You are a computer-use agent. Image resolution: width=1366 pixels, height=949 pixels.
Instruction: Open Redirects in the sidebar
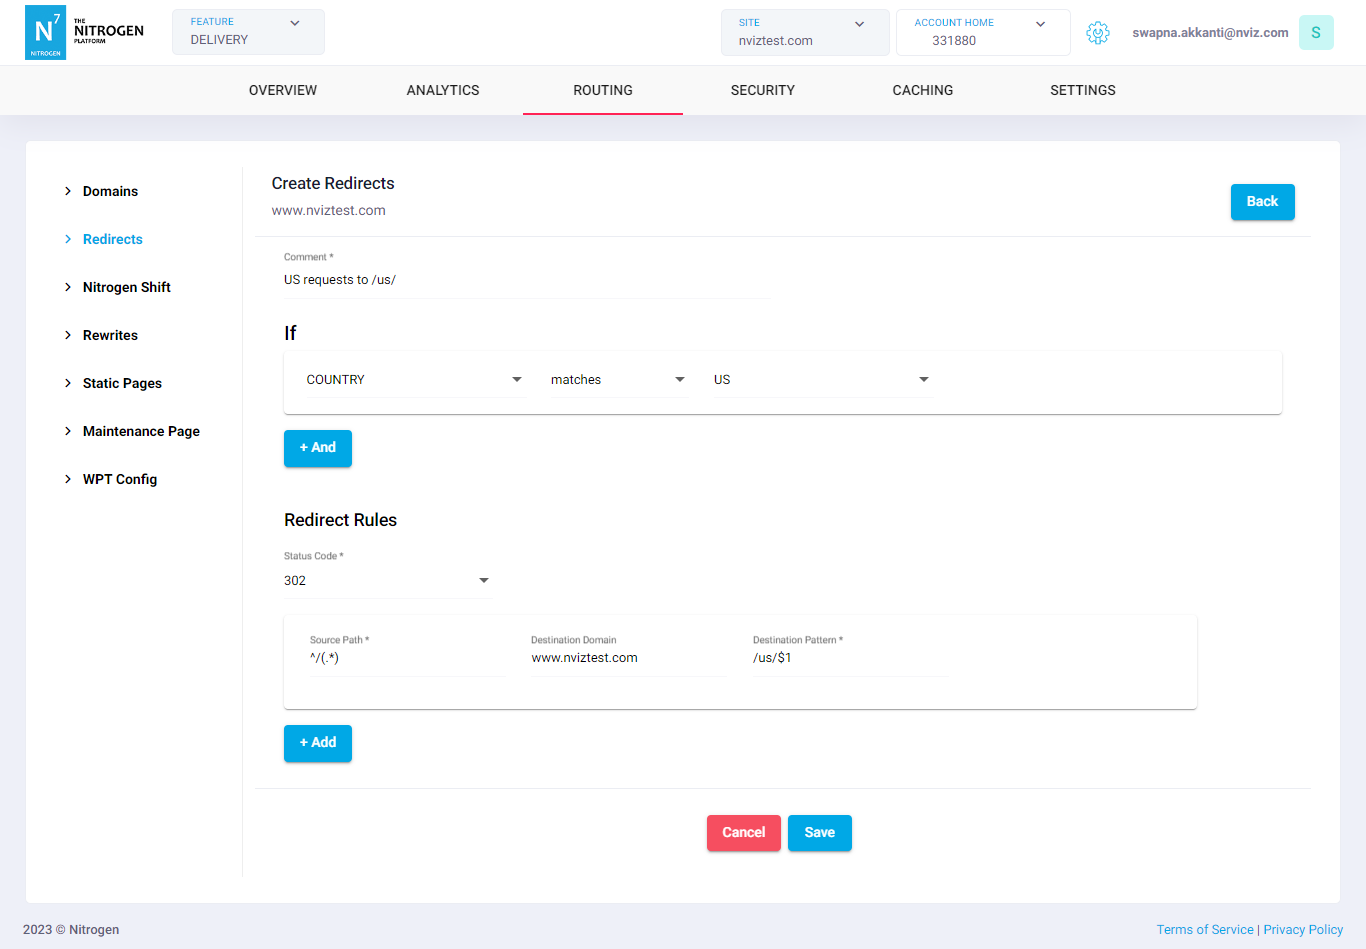click(x=113, y=239)
